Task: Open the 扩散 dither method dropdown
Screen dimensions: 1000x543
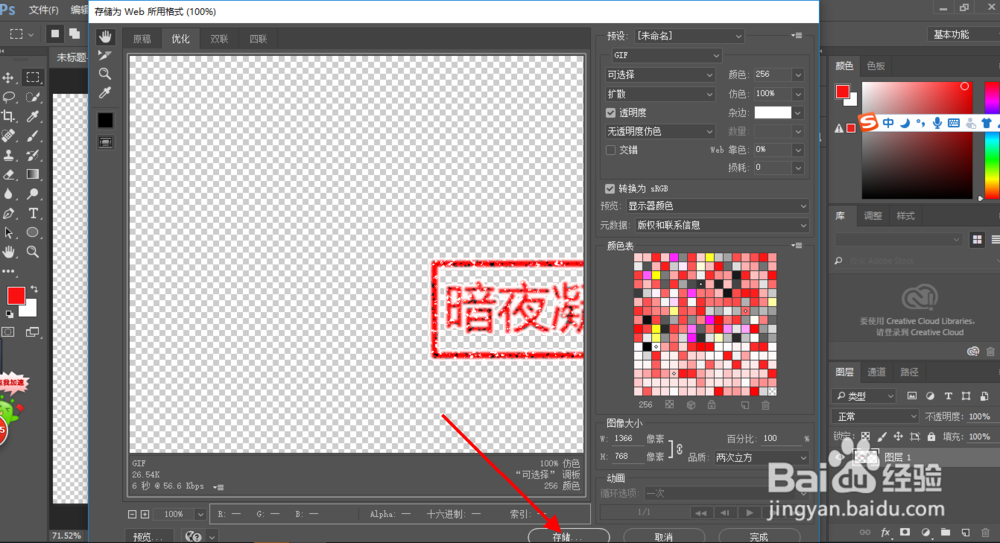Action: [x=659, y=94]
